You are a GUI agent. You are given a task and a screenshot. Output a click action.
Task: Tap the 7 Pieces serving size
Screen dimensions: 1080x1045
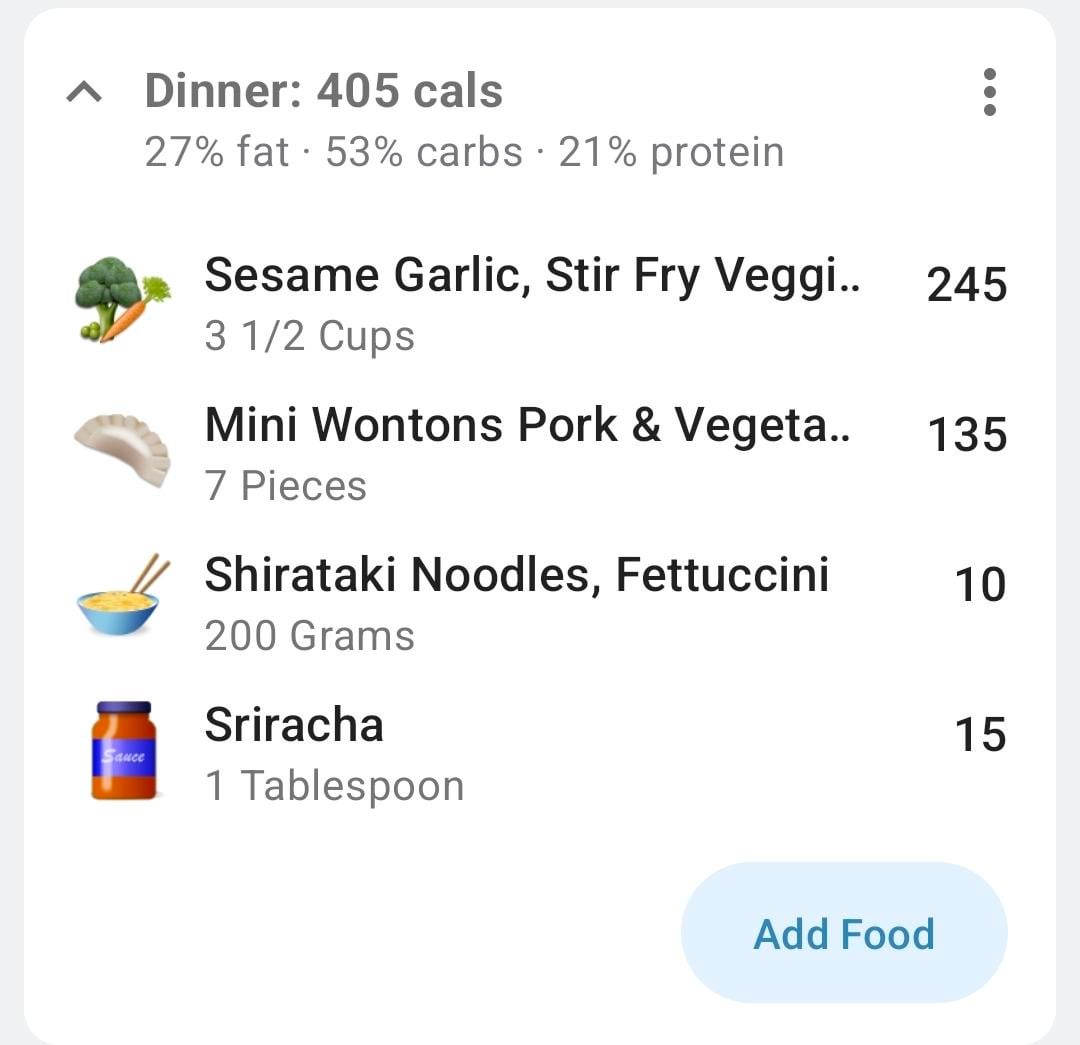[286, 487]
